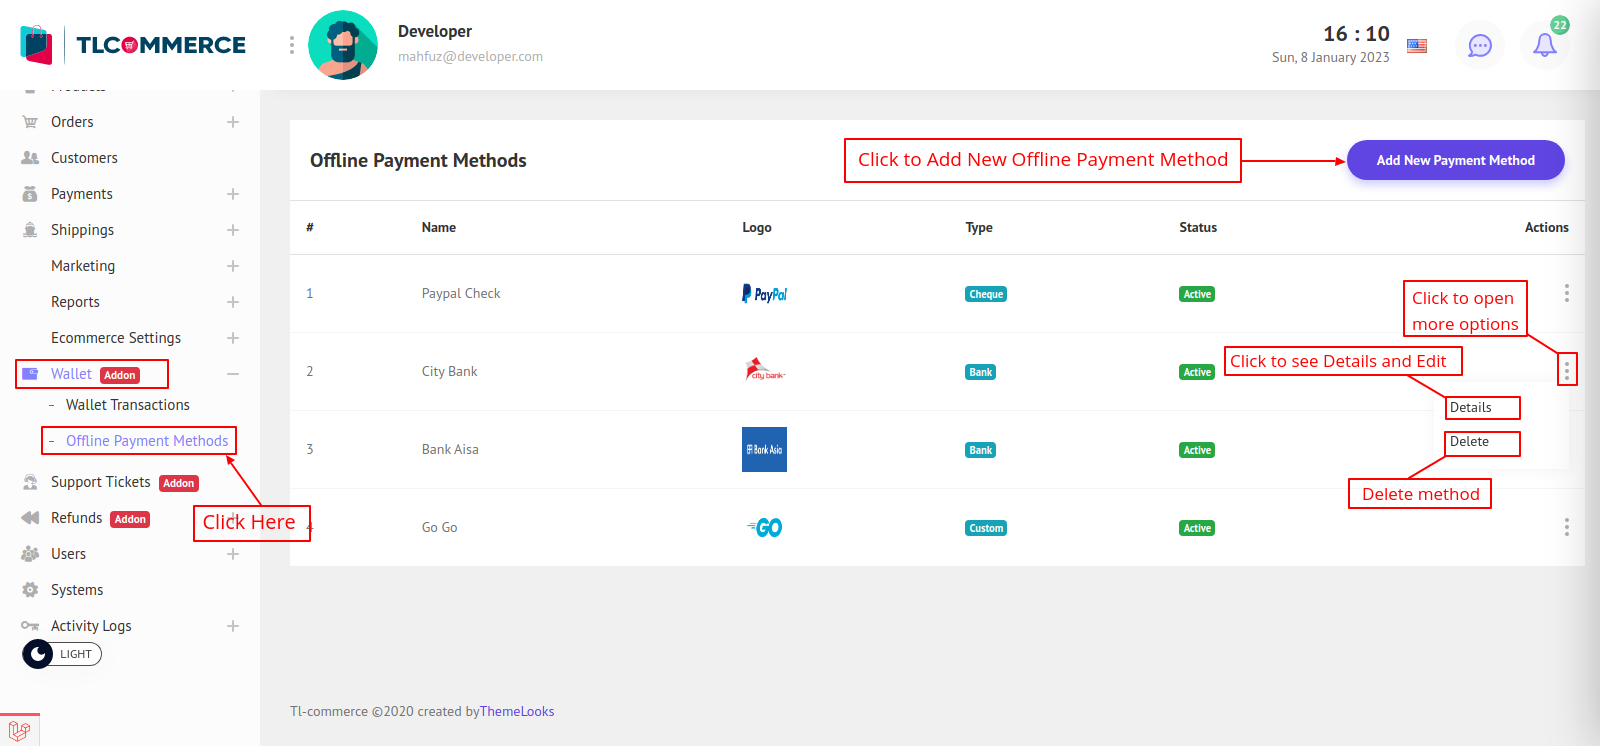This screenshot has width=1600, height=746.
Task: Open Wallet Transactions in the sidebar
Action: (x=127, y=405)
